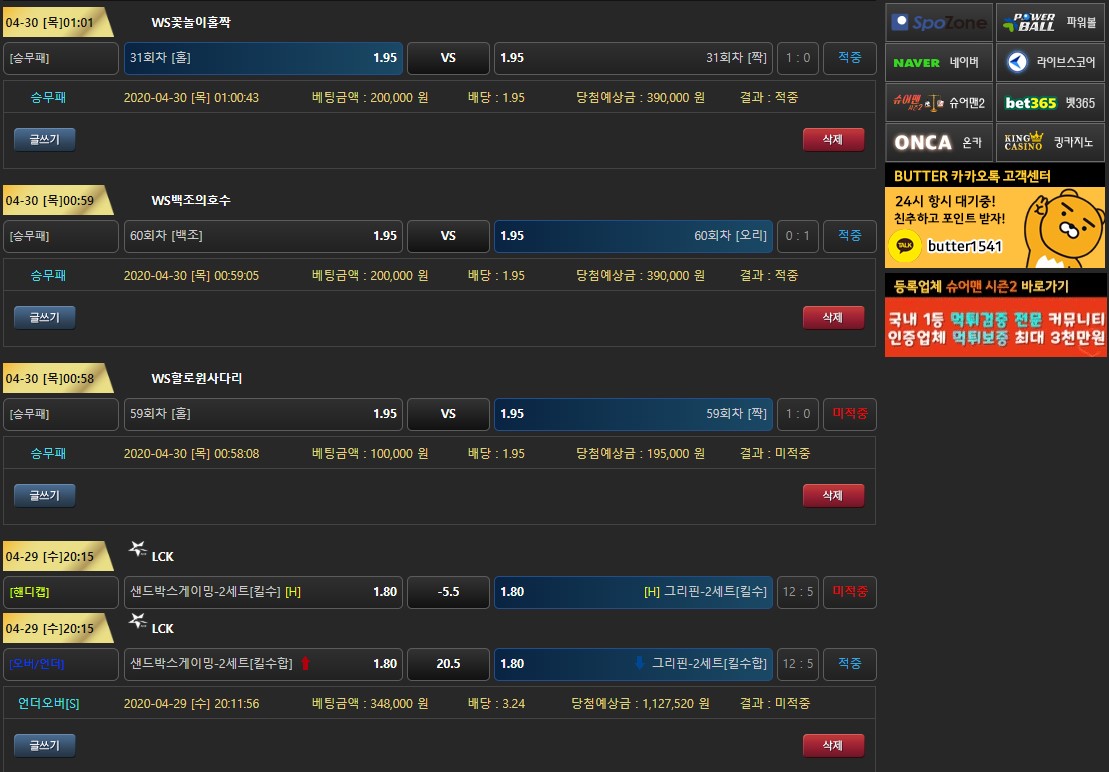Delete the WS백조의호수 bet record
The image size is (1109, 772).
pyautogui.click(x=833, y=317)
